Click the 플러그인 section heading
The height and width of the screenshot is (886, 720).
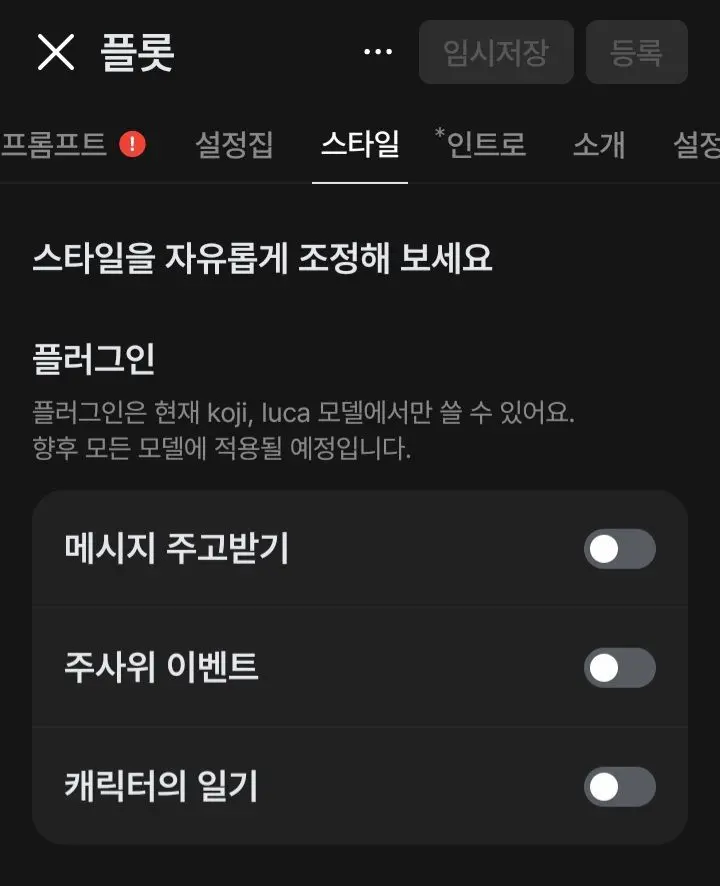[x=94, y=359]
